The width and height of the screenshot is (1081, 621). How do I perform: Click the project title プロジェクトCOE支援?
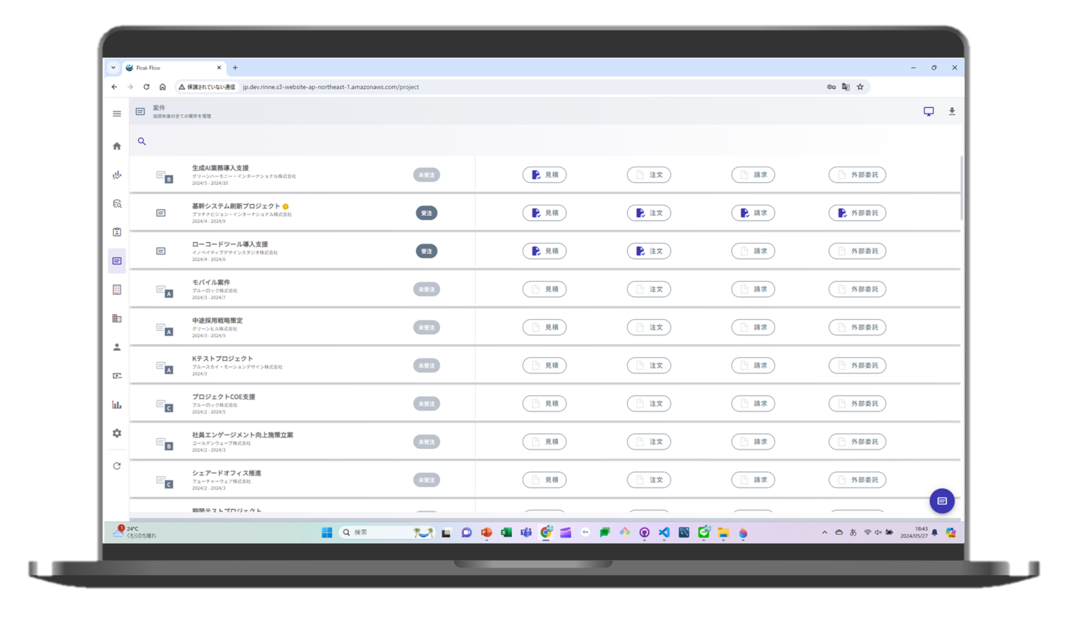223,396
